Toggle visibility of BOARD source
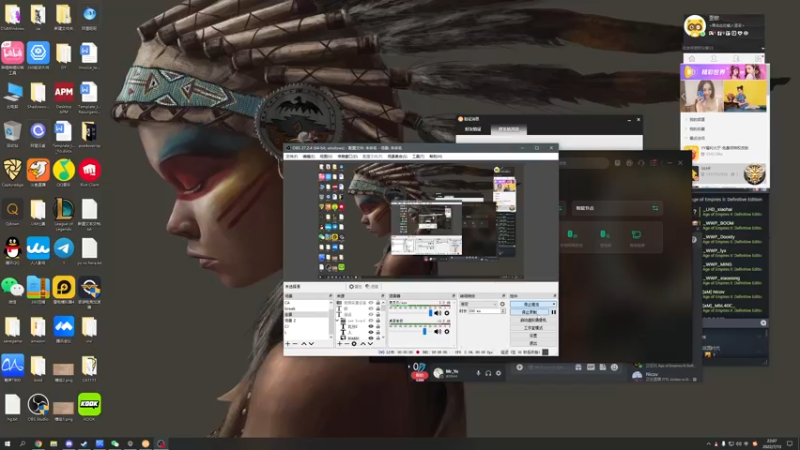 [371, 338]
